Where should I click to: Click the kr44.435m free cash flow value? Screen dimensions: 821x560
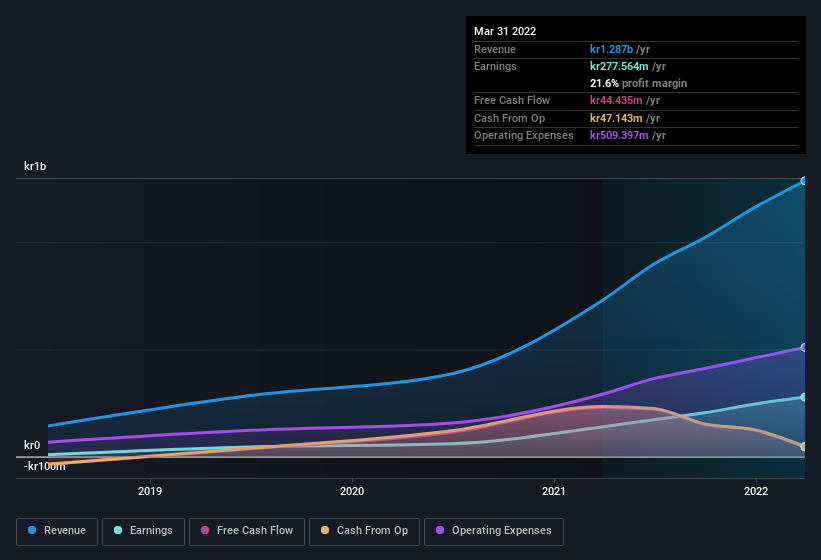point(616,100)
